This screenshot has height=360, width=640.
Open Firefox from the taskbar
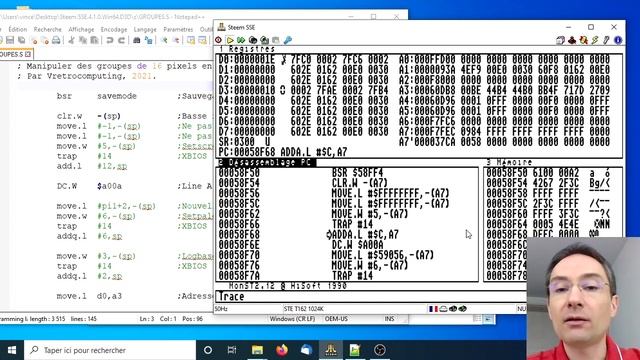(282, 350)
